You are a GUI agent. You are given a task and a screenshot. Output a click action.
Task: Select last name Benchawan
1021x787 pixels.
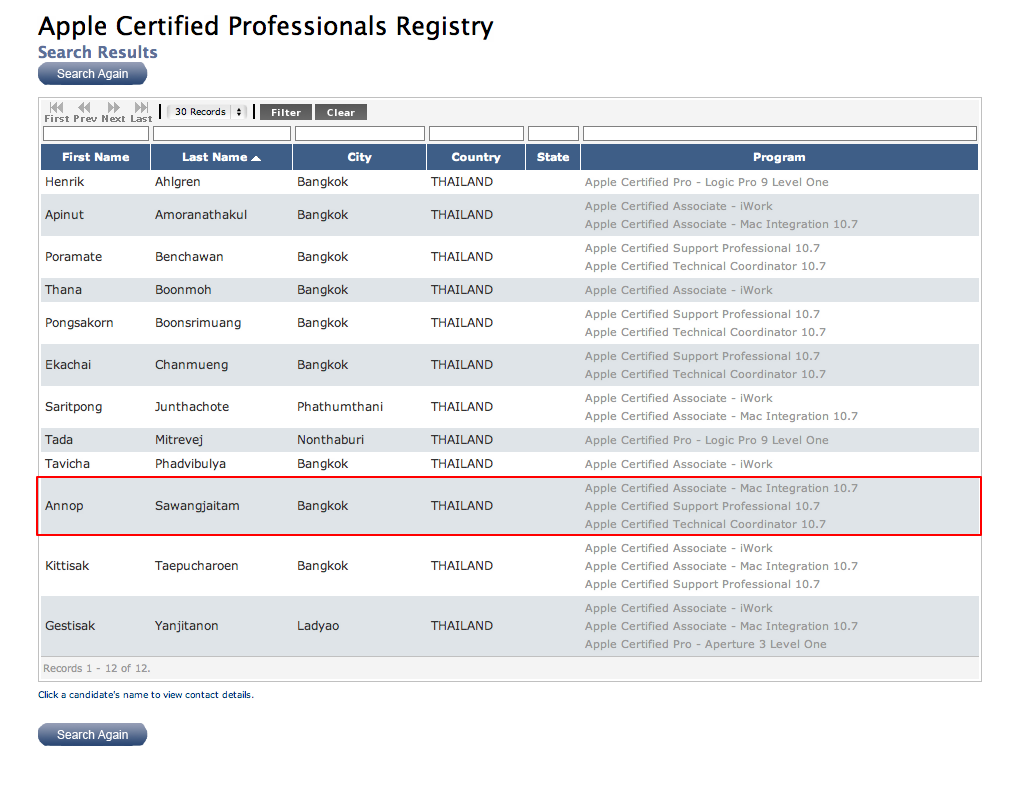click(x=189, y=256)
